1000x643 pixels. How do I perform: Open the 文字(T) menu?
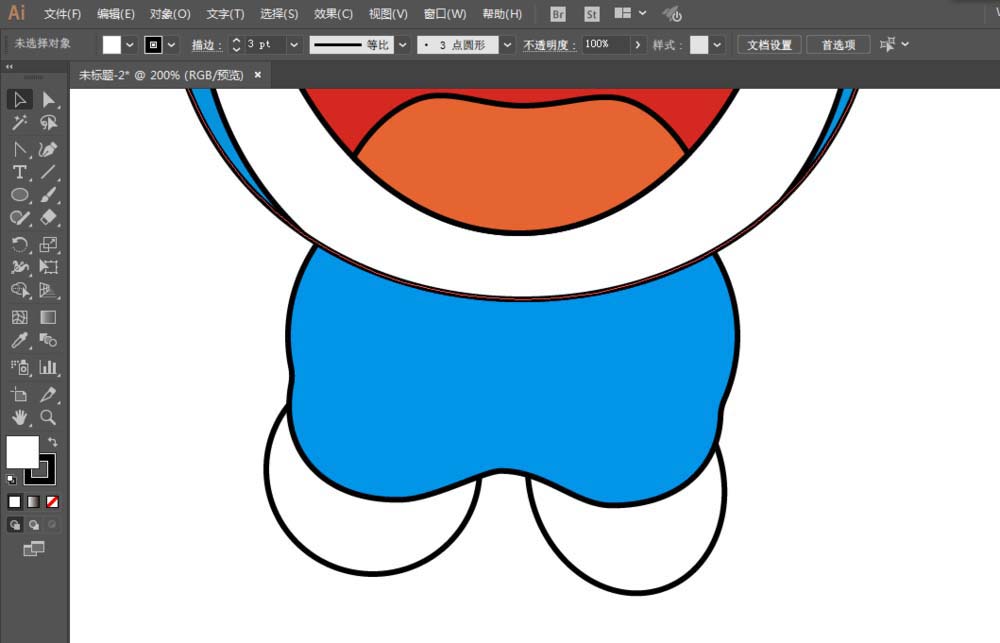[x=225, y=14]
